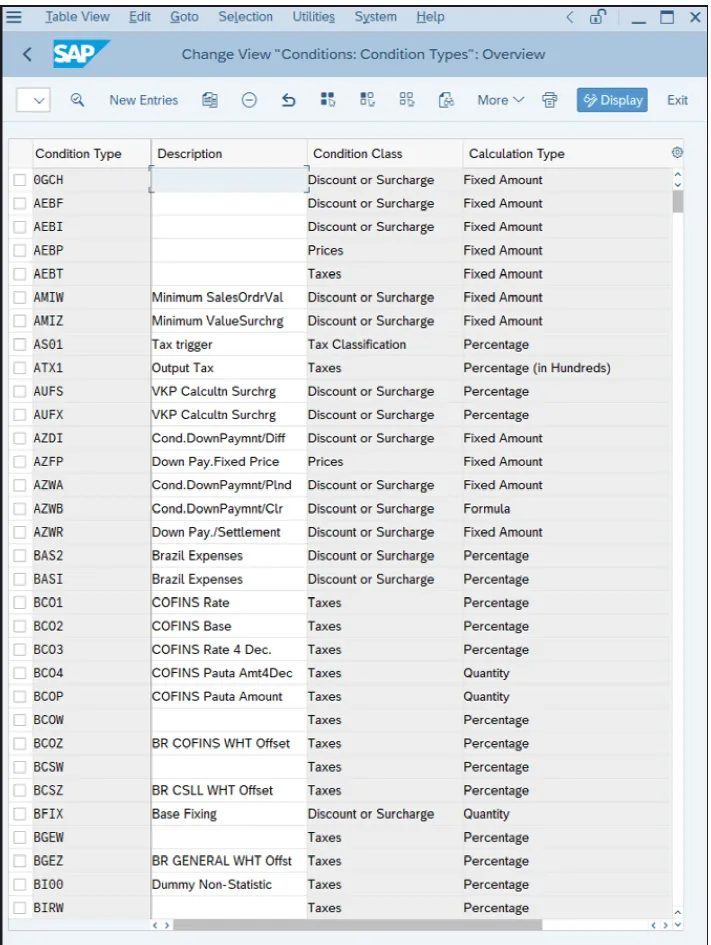
Task: Click the SAP logo
Action: point(80,54)
